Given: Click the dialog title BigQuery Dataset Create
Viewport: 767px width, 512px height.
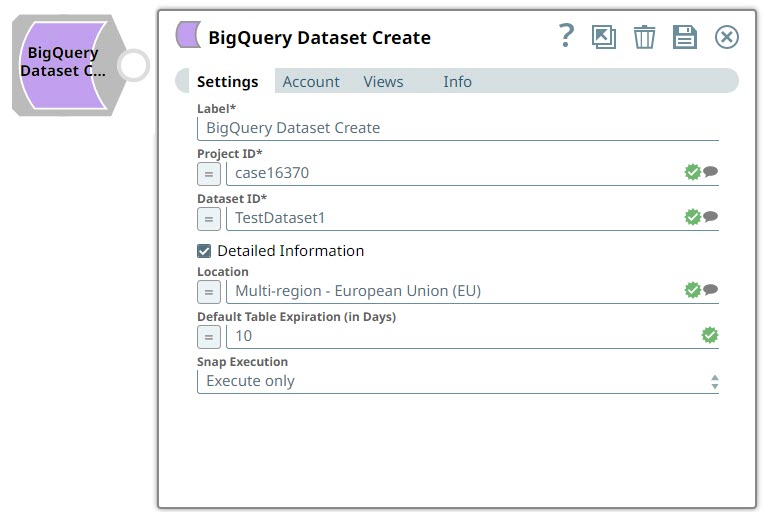Looking at the screenshot, I should [319, 38].
